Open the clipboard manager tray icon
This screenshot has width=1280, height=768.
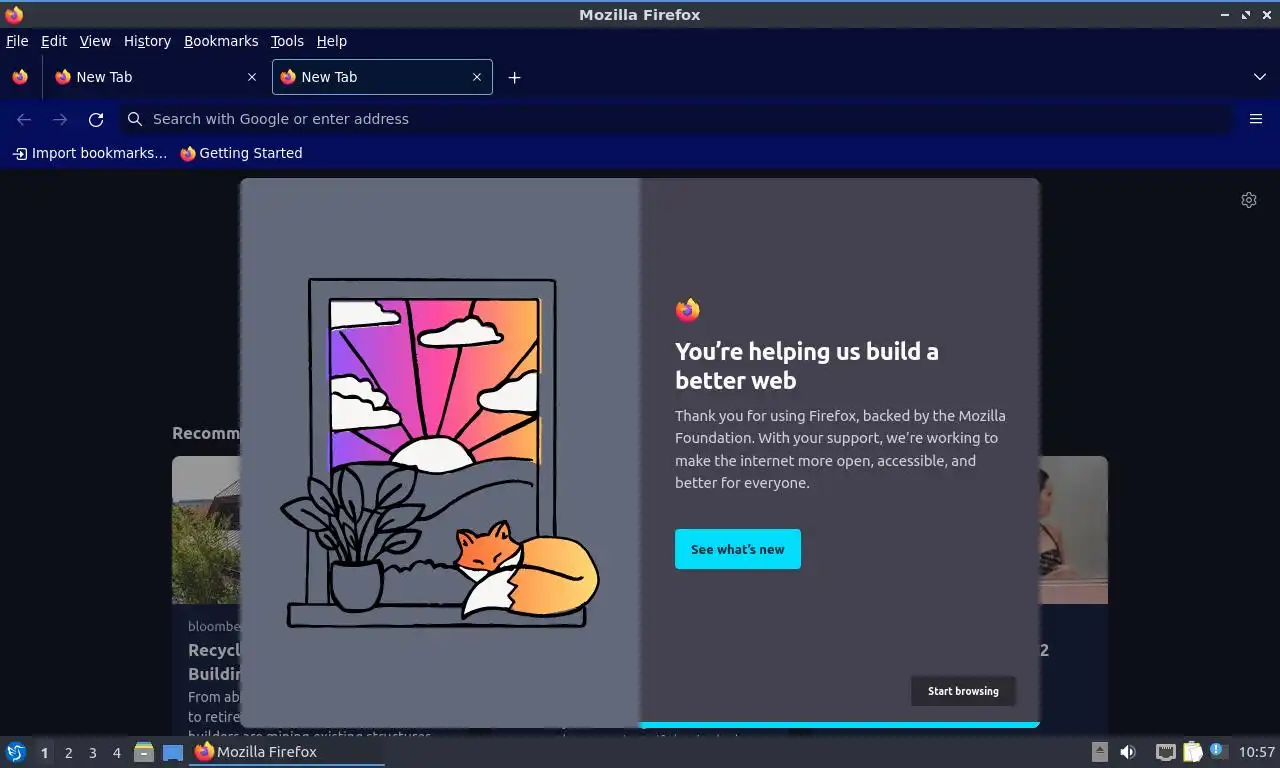pyautogui.click(x=1192, y=752)
